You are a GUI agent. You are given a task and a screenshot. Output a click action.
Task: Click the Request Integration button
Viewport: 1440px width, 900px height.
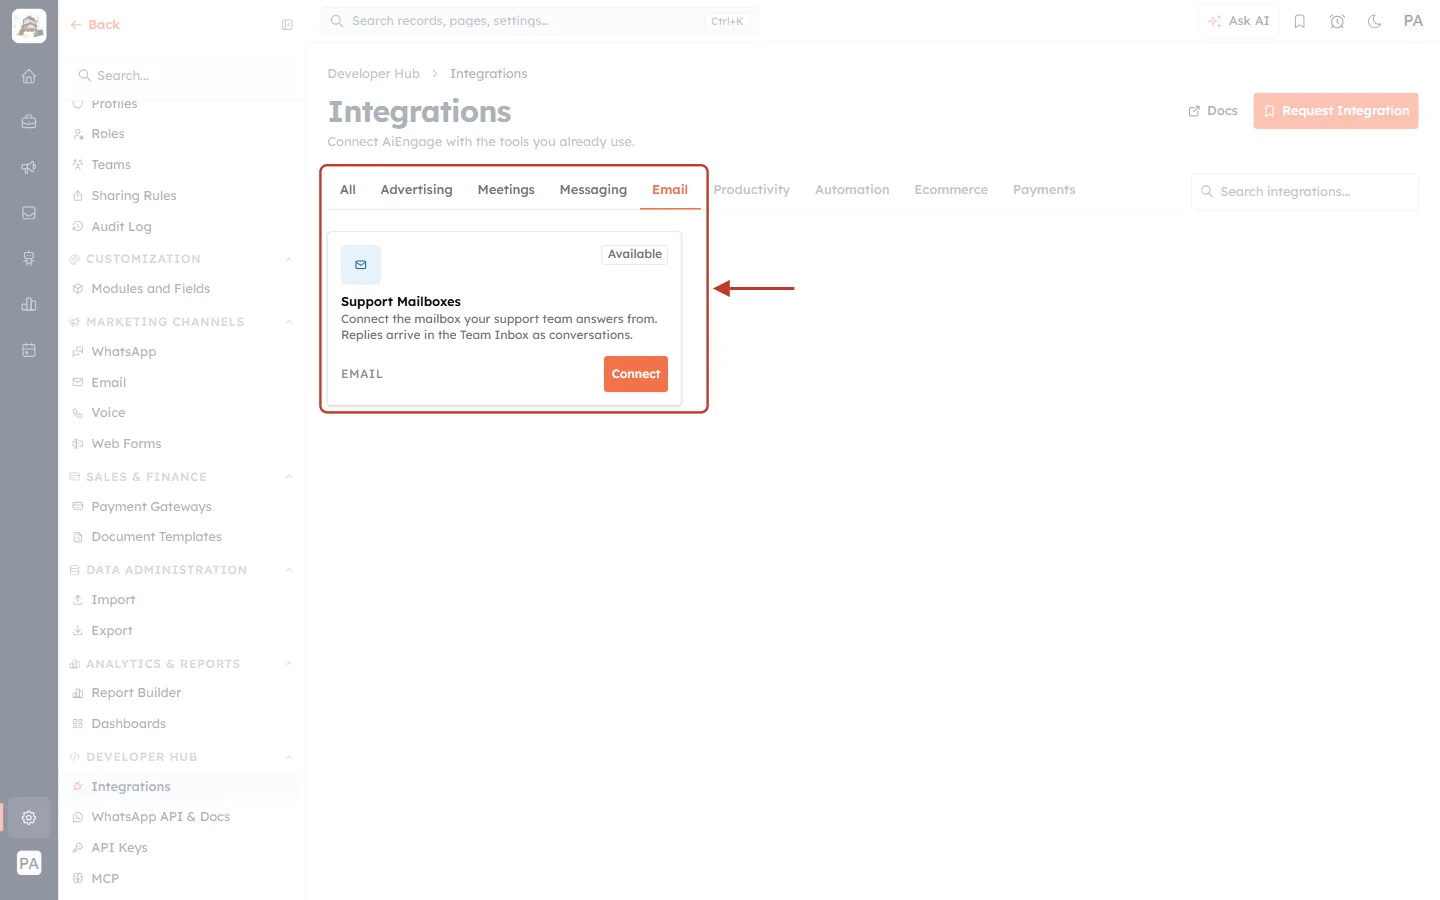[1336, 111]
